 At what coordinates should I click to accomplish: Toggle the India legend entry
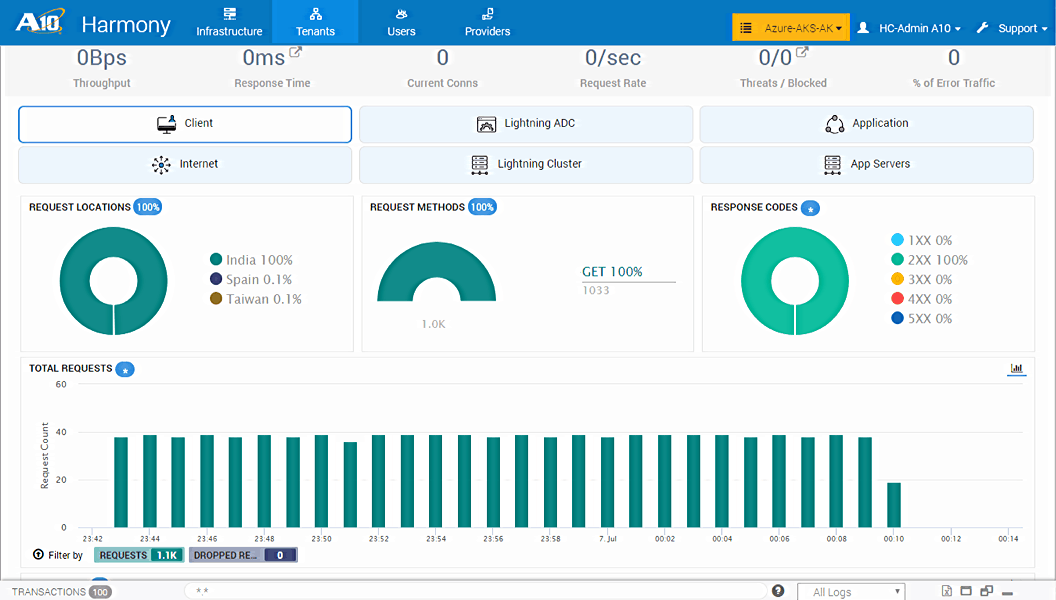pyautogui.click(x=251, y=260)
